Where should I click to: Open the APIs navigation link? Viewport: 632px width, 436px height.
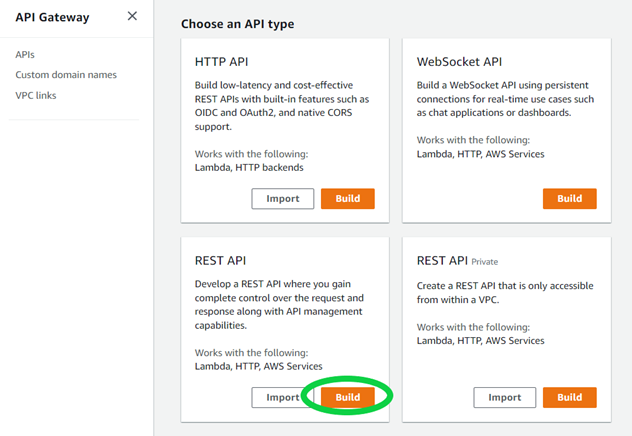pyautogui.click(x=25, y=54)
